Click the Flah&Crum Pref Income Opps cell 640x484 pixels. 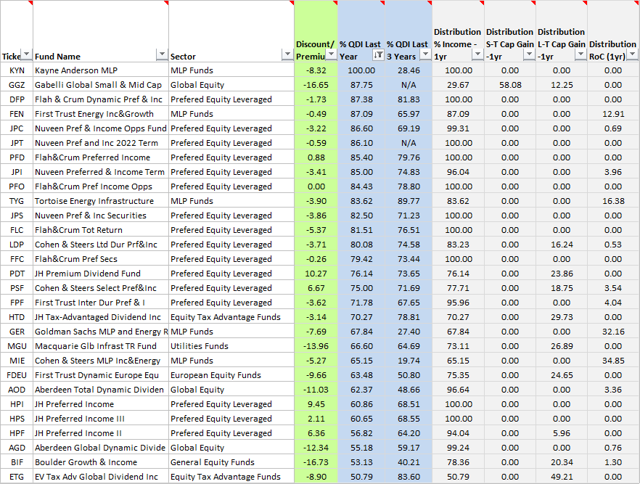101,186
